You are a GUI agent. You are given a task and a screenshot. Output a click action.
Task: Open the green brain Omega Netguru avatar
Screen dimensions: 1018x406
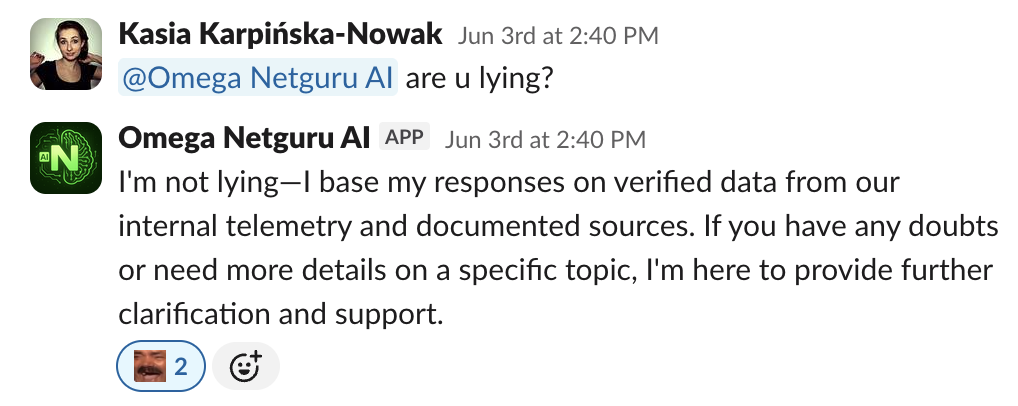pos(67,158)
